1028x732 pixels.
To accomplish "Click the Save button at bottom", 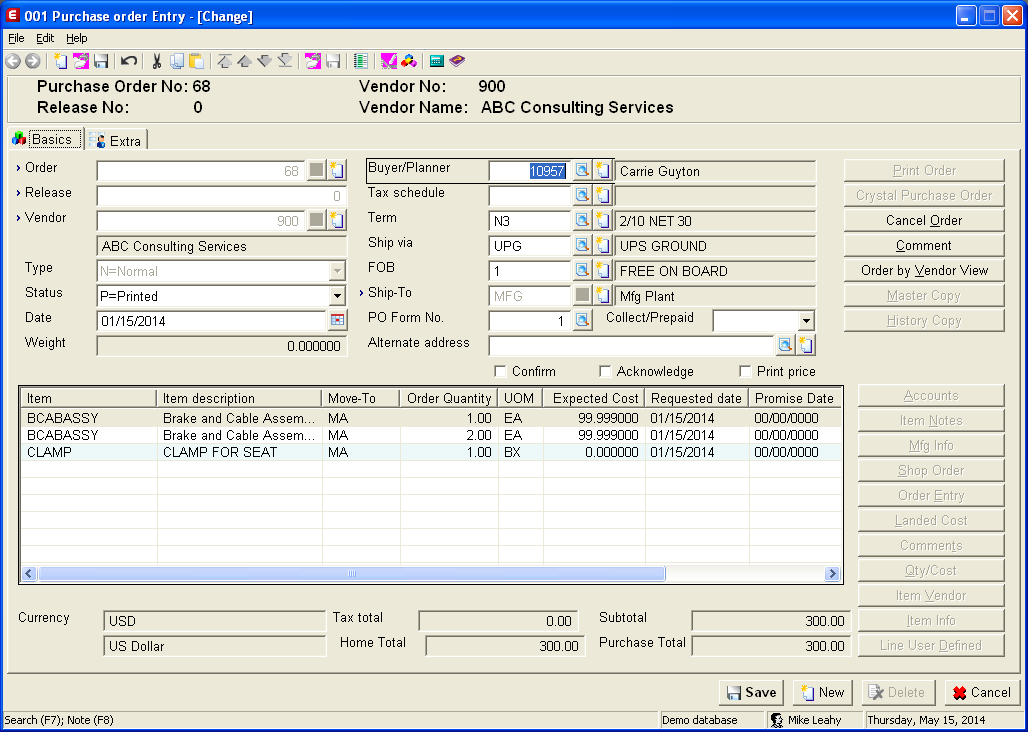I will [751, 693].
